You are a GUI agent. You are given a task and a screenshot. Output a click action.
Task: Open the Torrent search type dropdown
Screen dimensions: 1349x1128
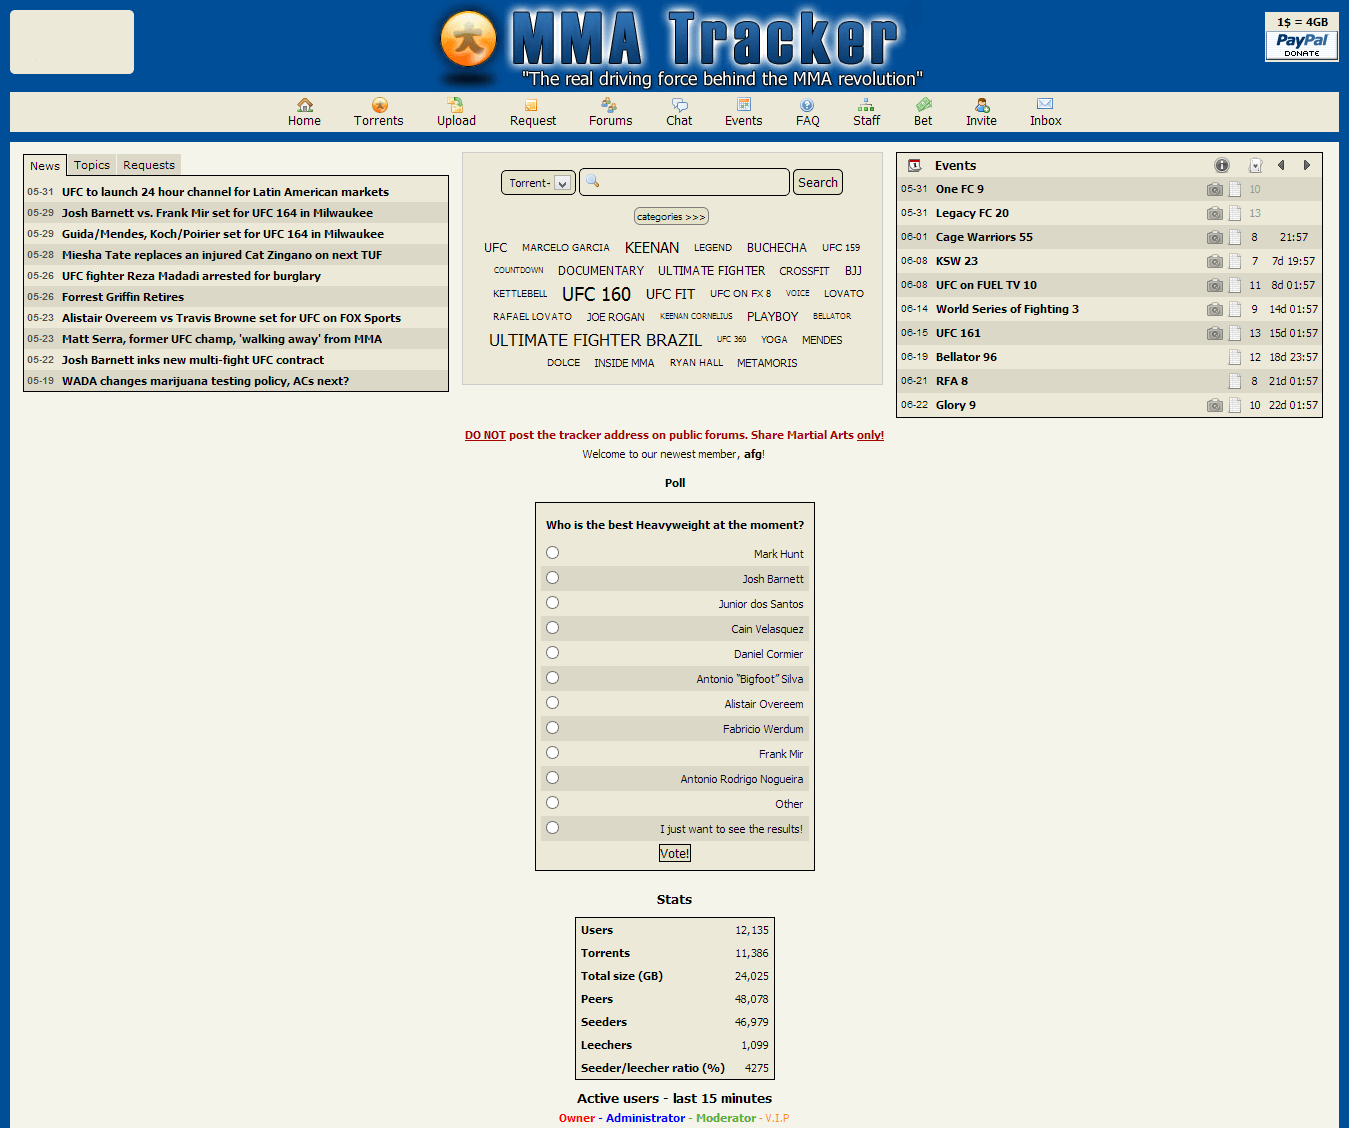[538, 183]
